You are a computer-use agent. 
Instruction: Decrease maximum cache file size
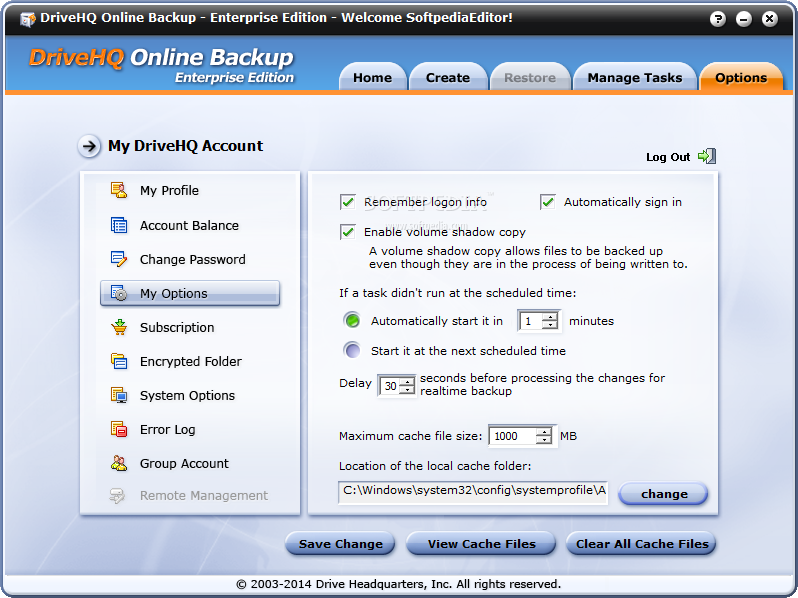tap(544, 440)
